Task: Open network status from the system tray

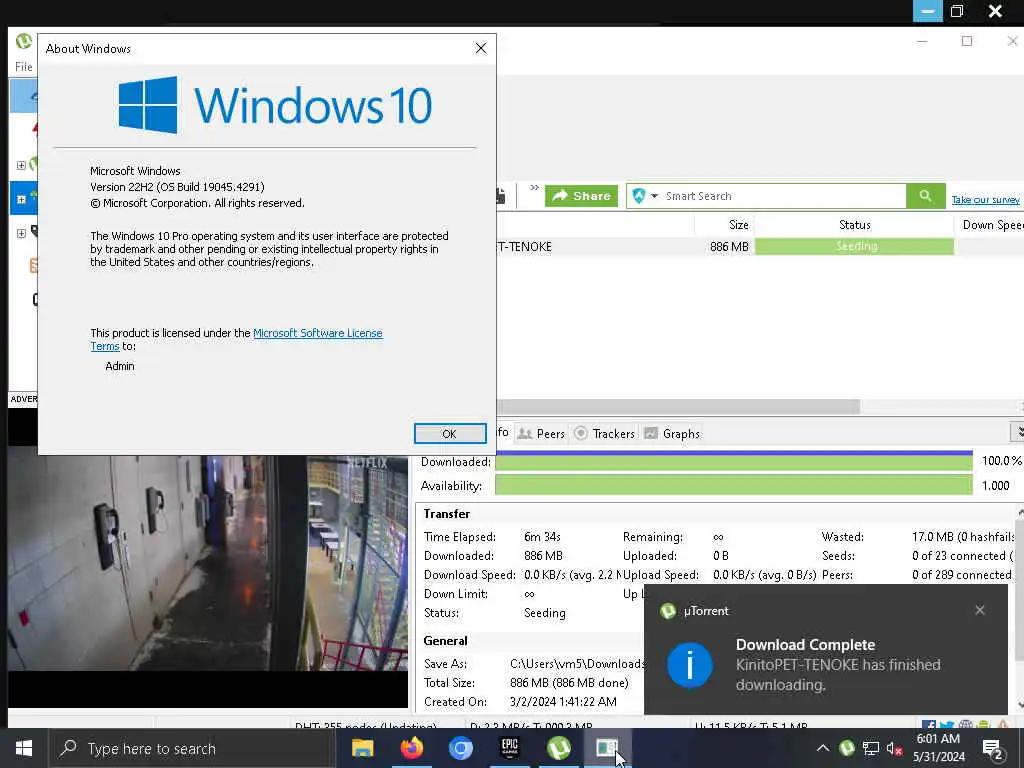Action: coord(871,748)
